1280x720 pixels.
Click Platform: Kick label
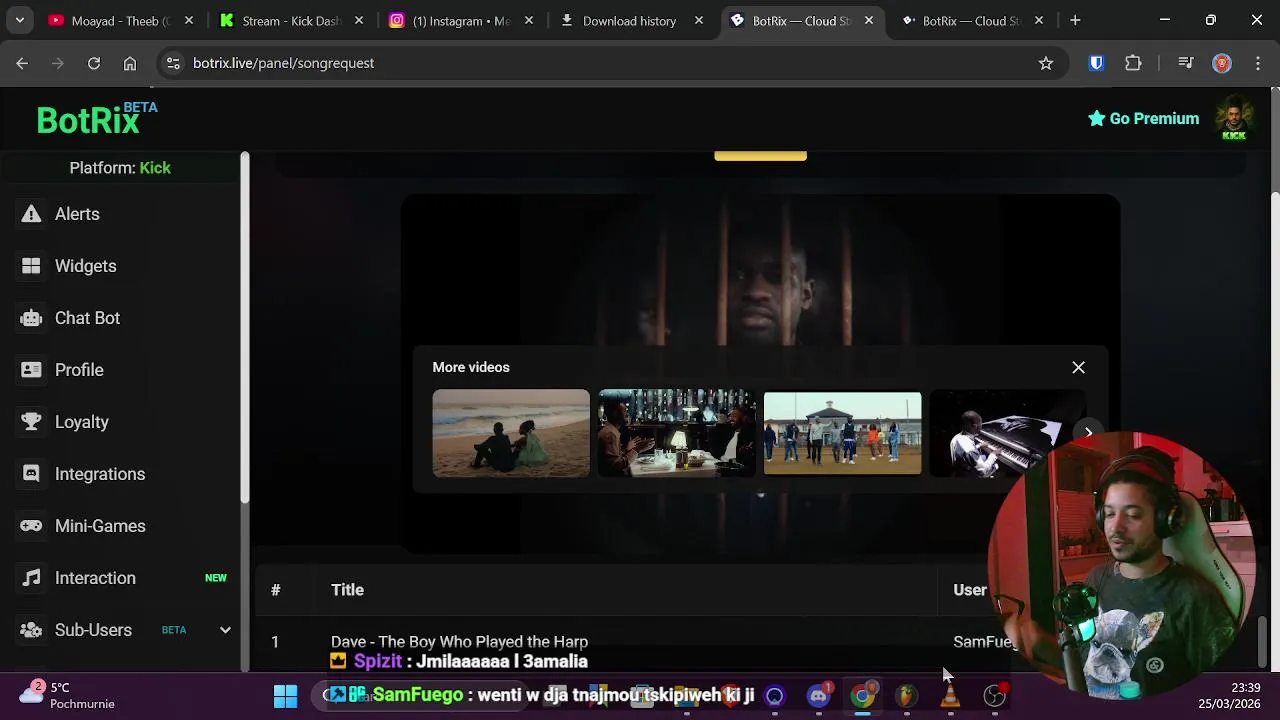pos(120,168)
